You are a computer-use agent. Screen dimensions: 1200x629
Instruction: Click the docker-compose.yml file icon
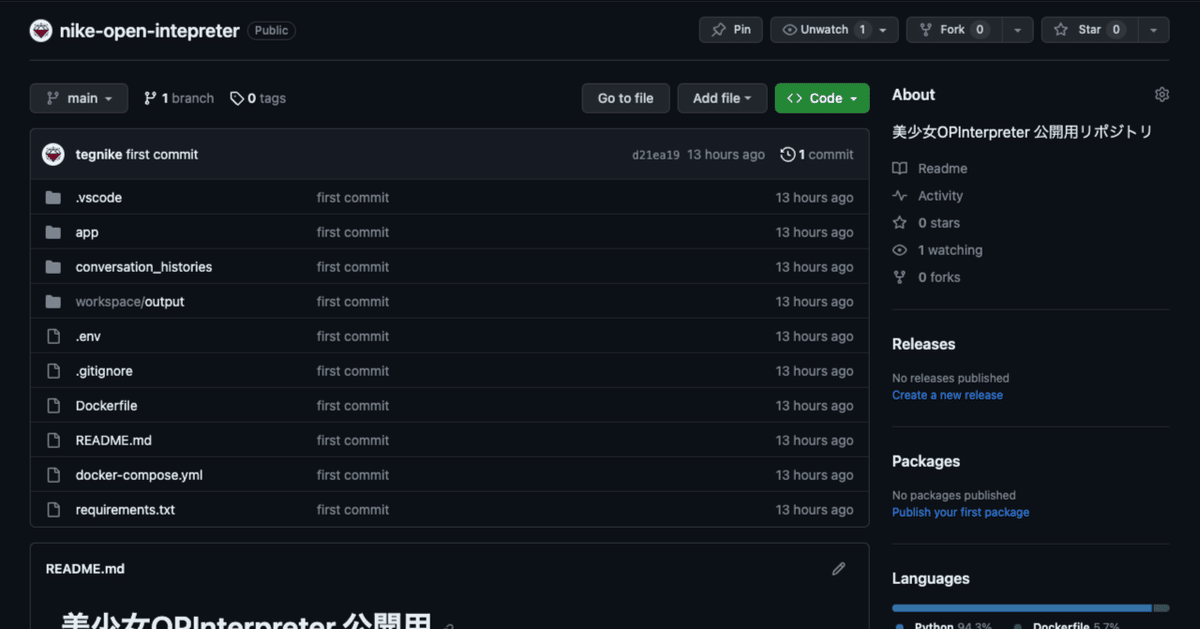pos(53,475)
